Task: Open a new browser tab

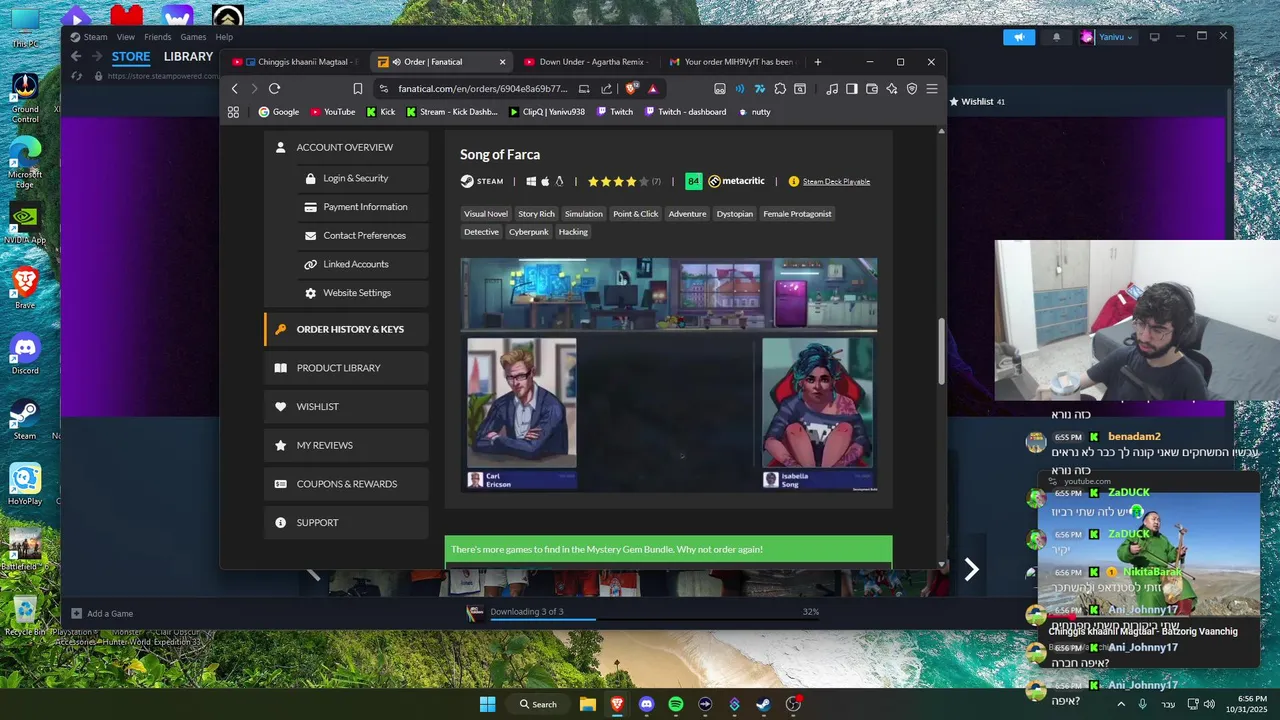Action: tap(817, 62)
